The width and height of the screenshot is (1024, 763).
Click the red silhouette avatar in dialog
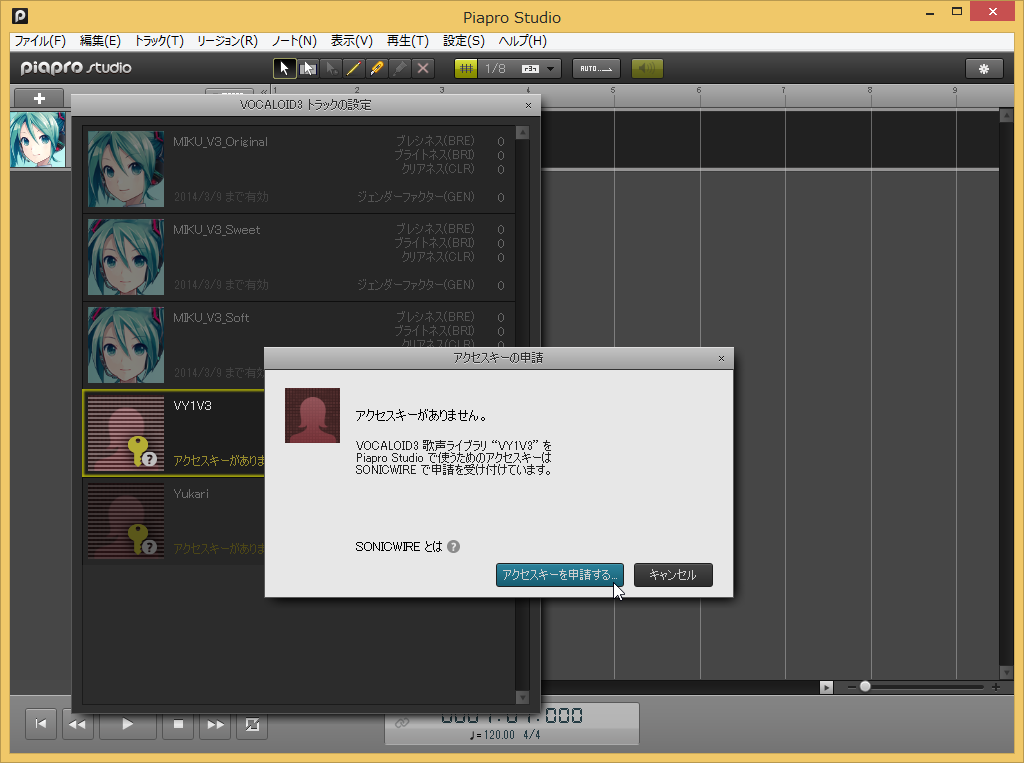tap(312, 415)
